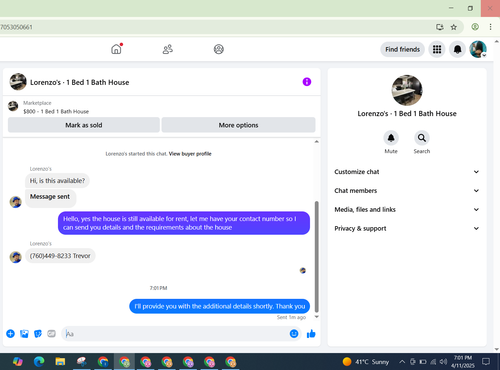Open the weather widget showing 41°C Sunny
Image resolution: width=500 pixels, height=370 pixels.
pyautogui.click(x=366, y=362)
